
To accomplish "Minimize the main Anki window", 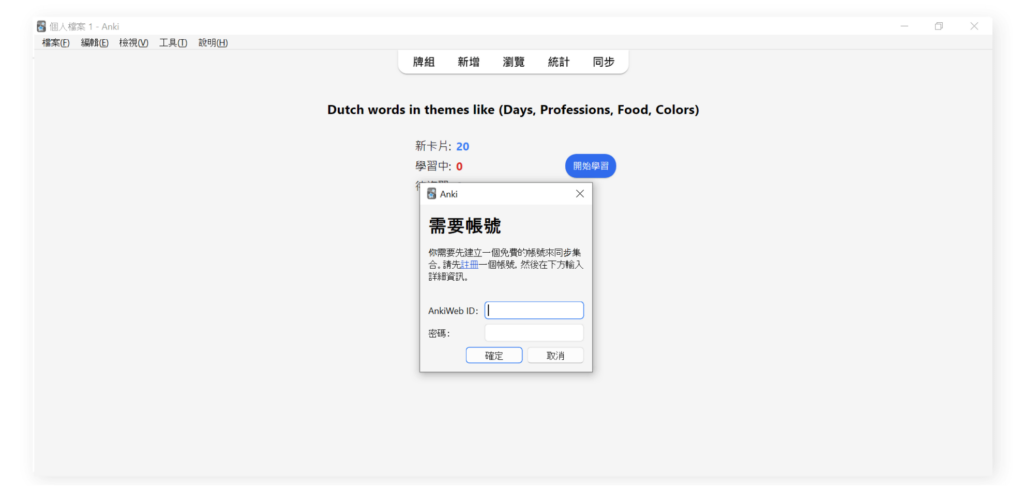I will [904, 26].
